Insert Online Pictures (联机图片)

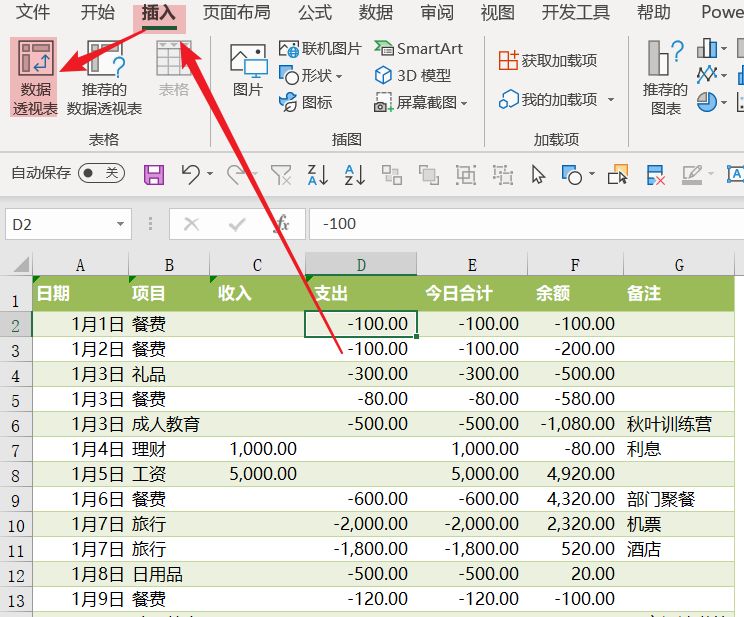pyautogui.click(x=320, y=48)
